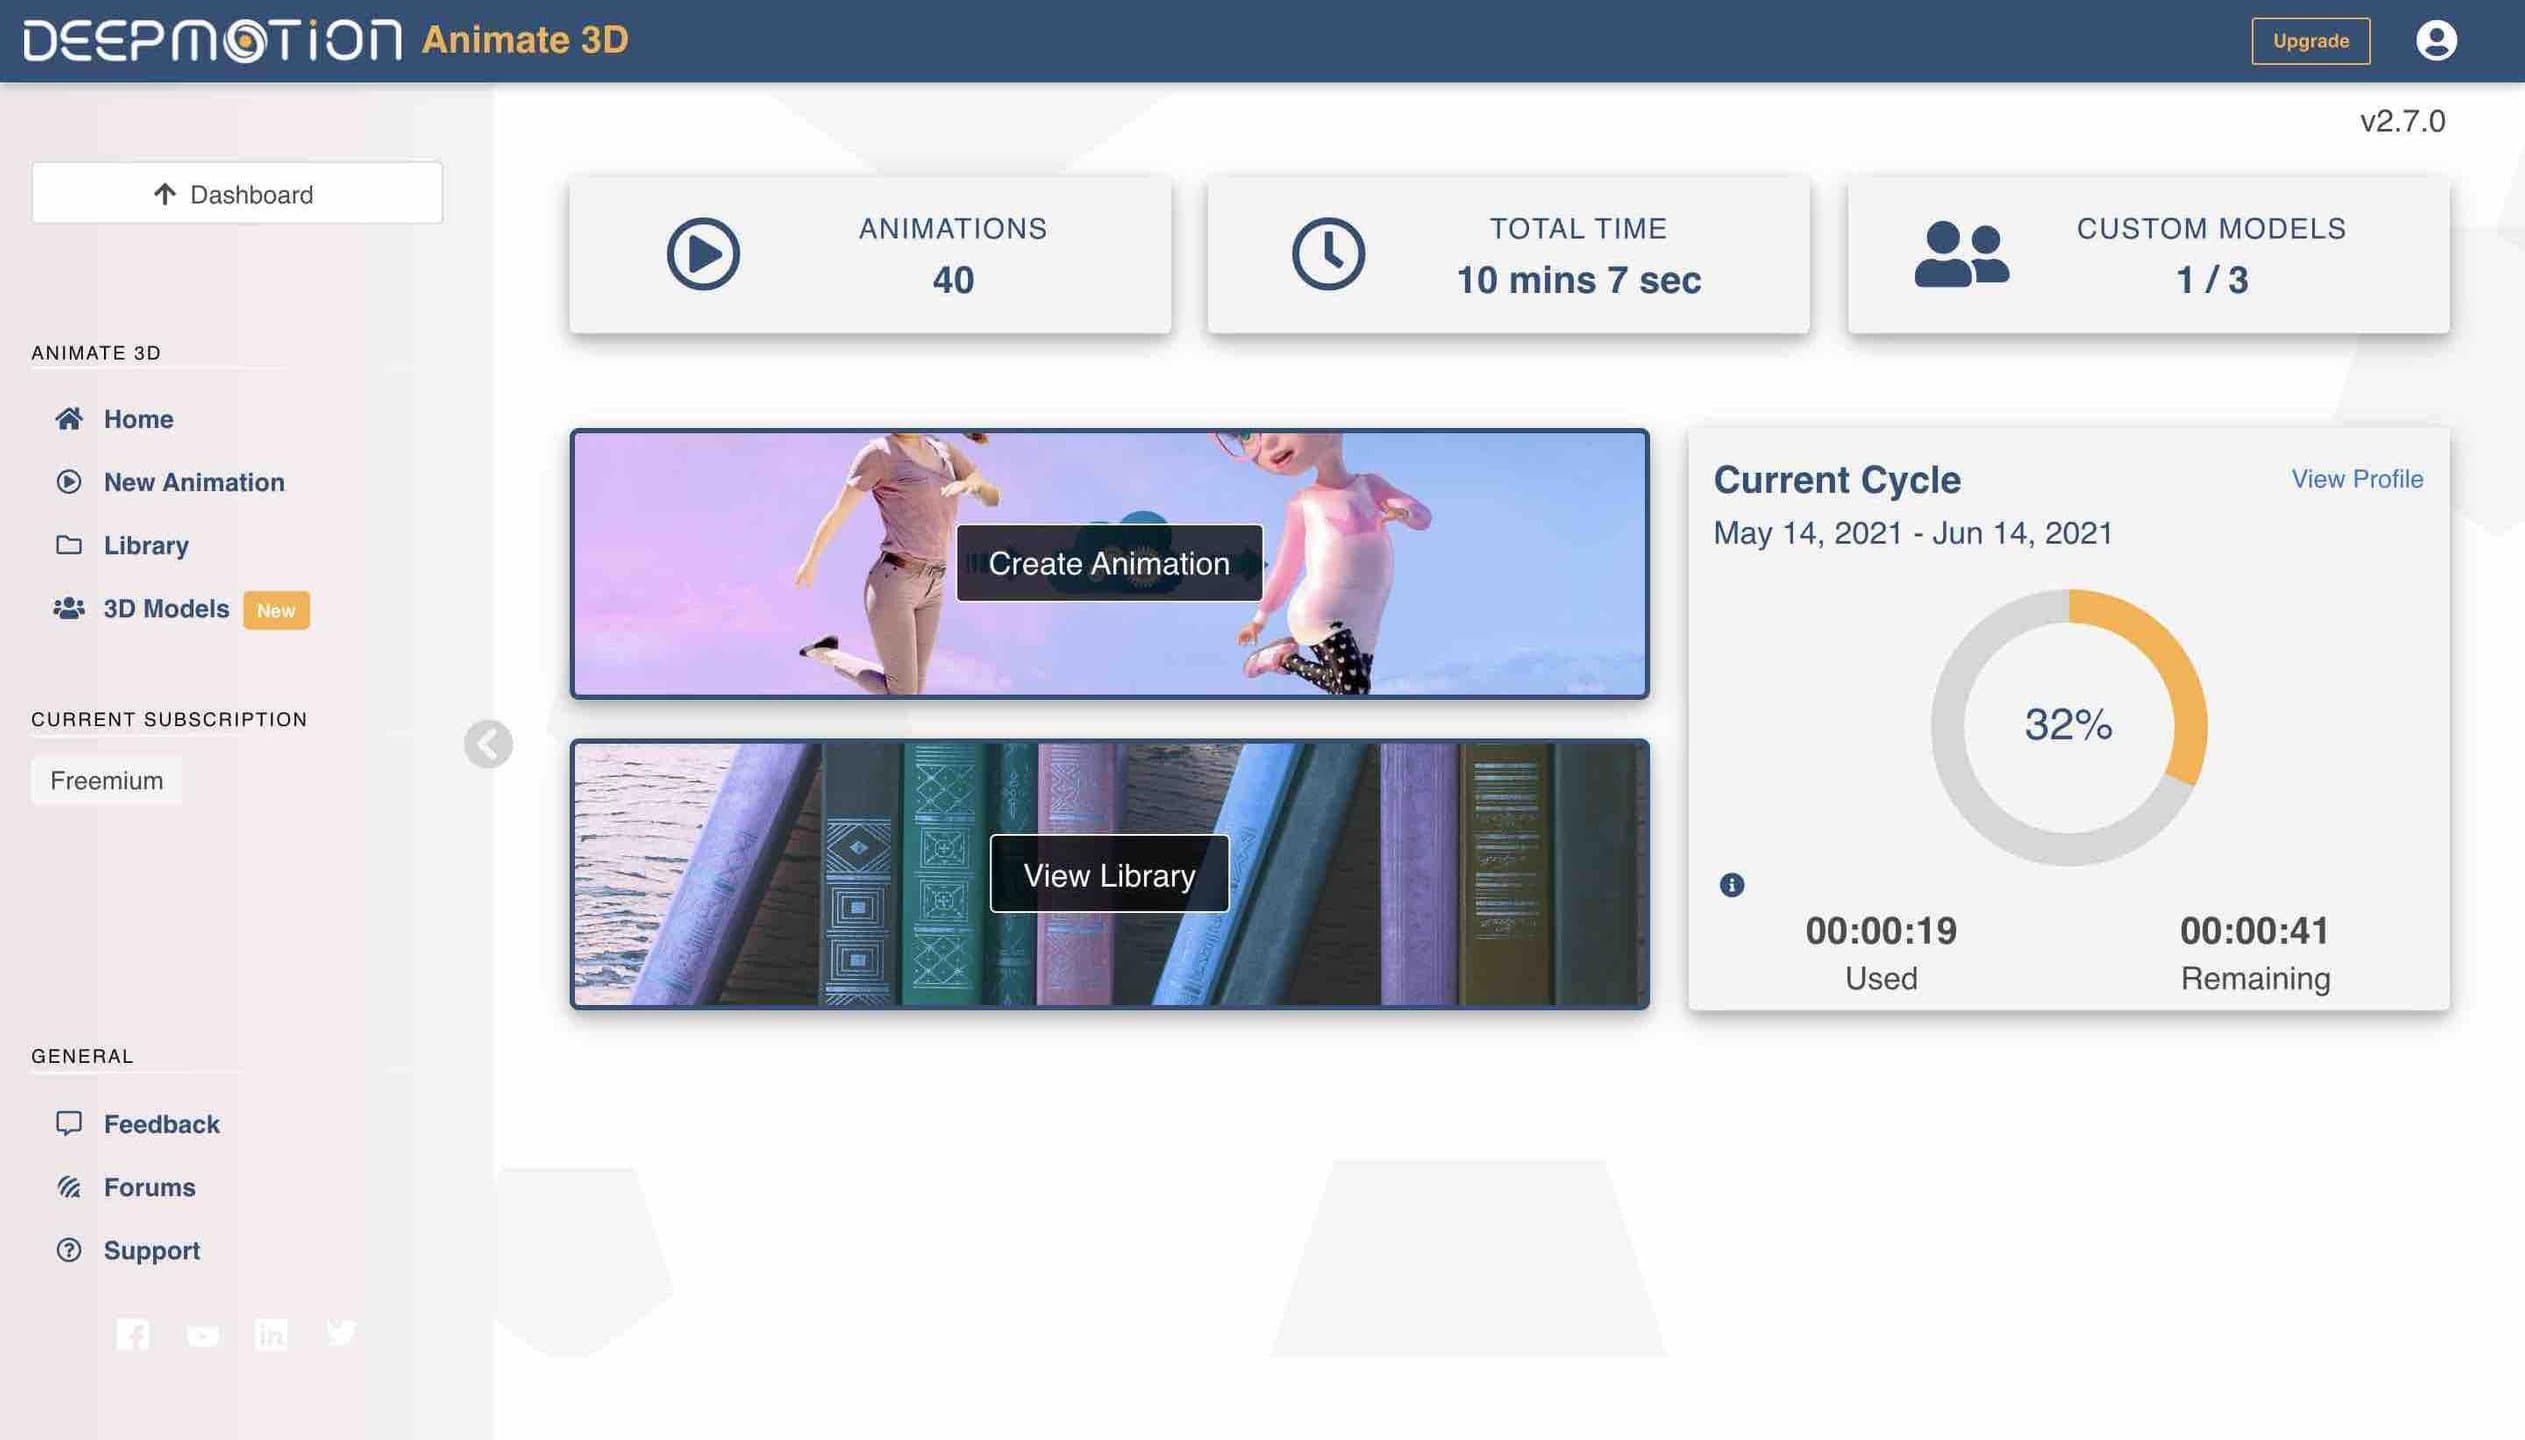Open Forums from the General section
This screenshot has width=2525, height=1440.
(149, 1187)
